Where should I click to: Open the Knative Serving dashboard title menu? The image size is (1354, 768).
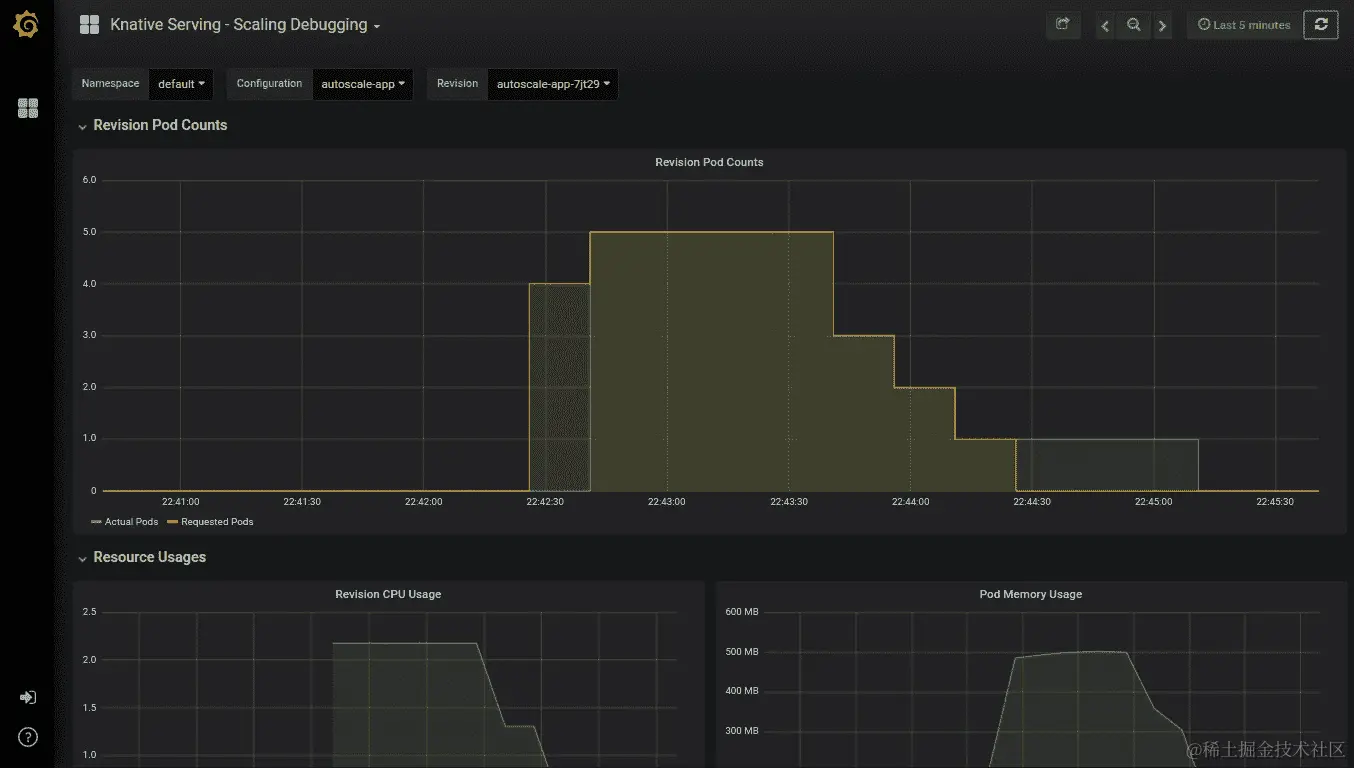(x=245, y=25)
